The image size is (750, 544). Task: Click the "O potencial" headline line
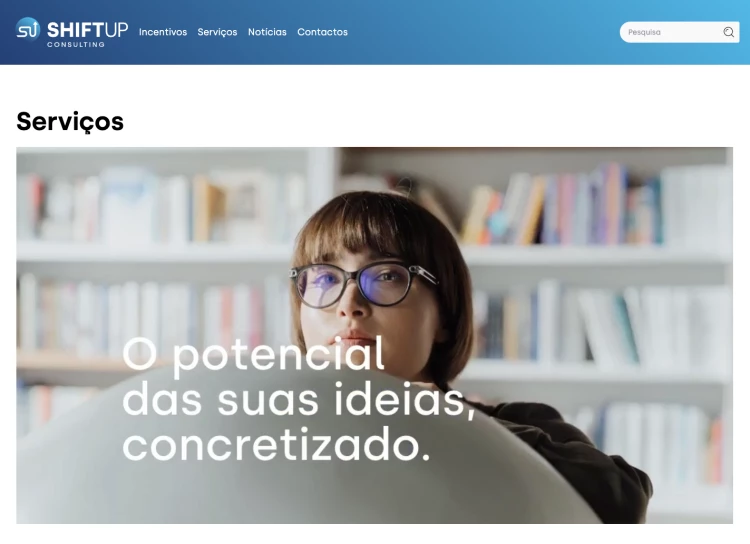[254, 355]
